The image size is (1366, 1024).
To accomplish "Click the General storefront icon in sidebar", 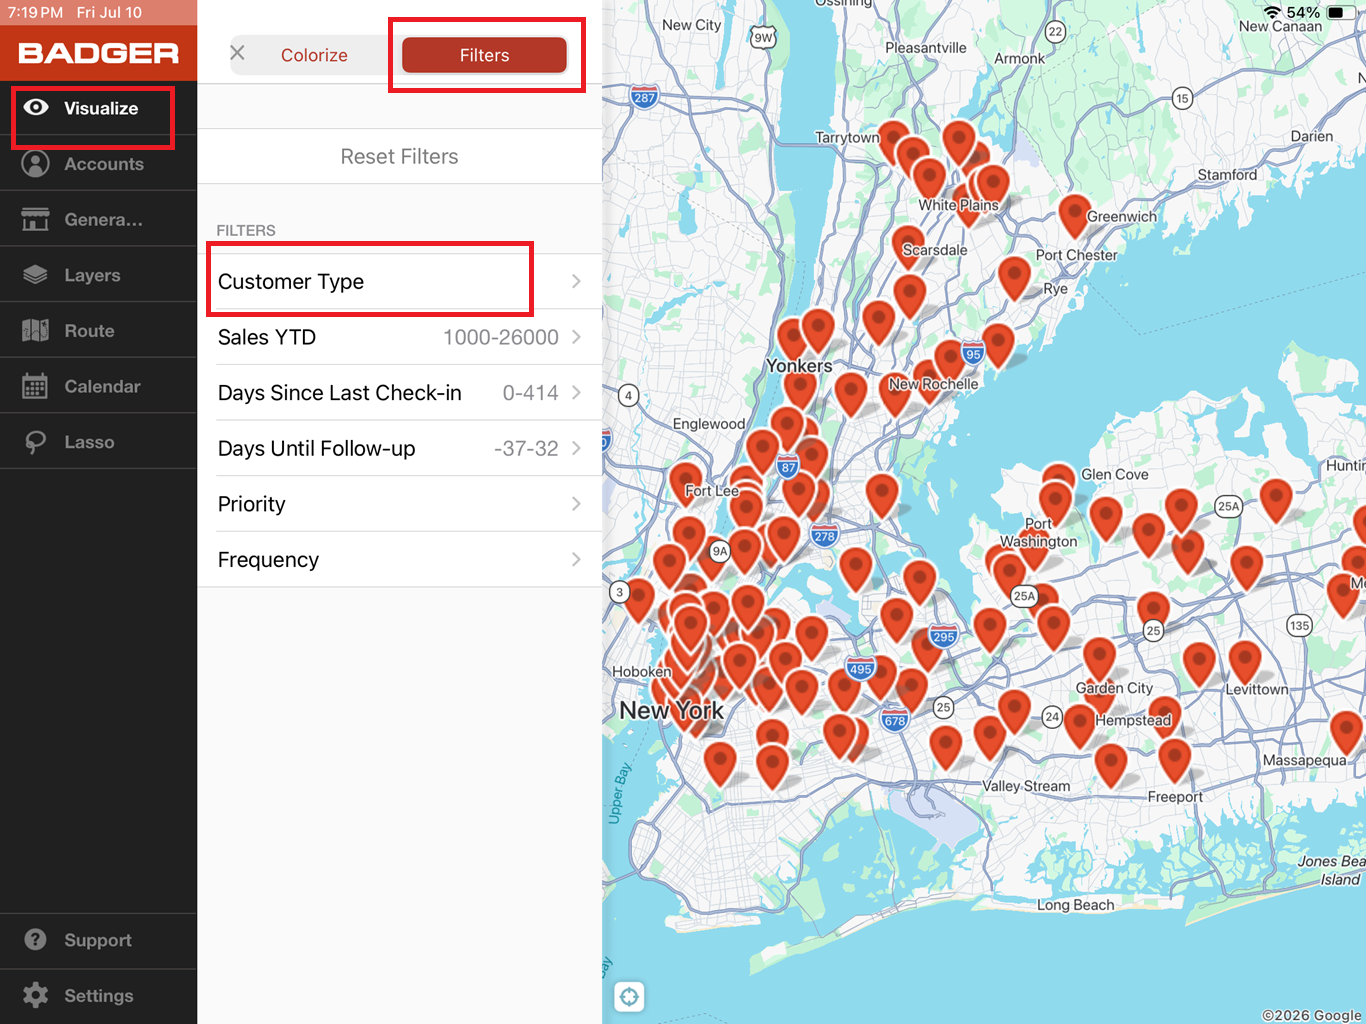I will (x=36, y=220).
